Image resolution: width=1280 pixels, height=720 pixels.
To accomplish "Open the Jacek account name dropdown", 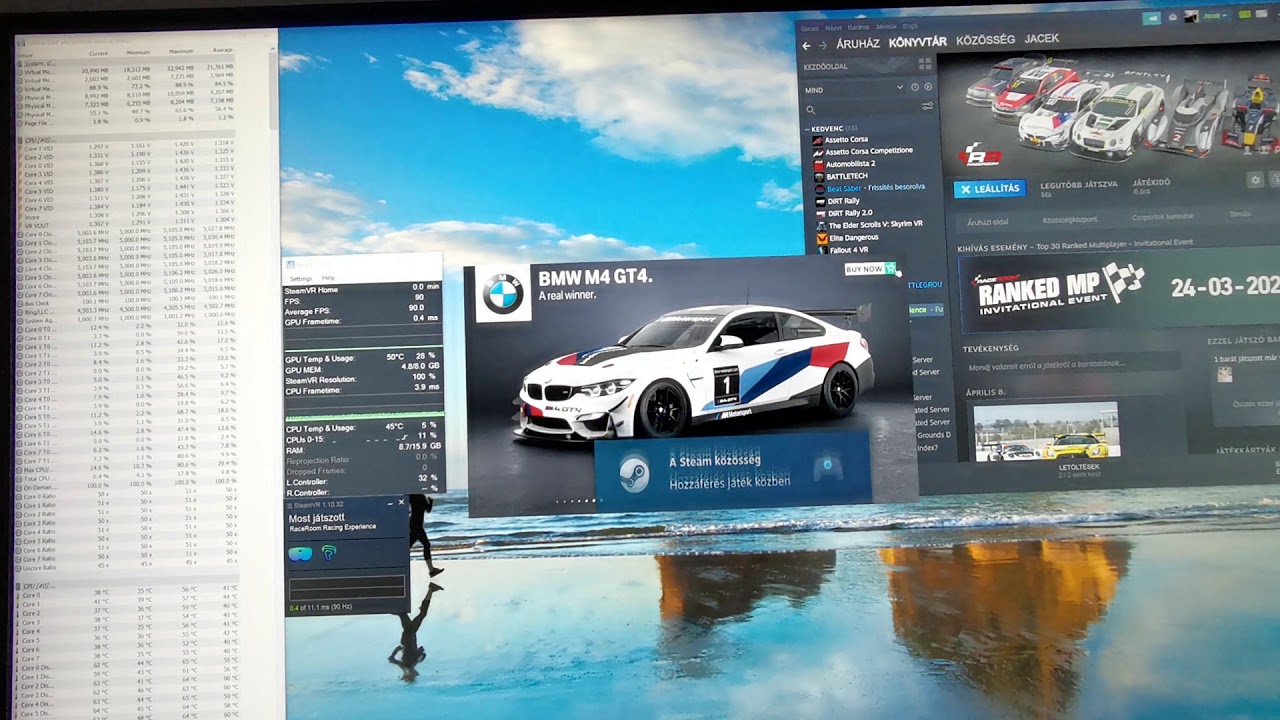I will [1213, 17].
